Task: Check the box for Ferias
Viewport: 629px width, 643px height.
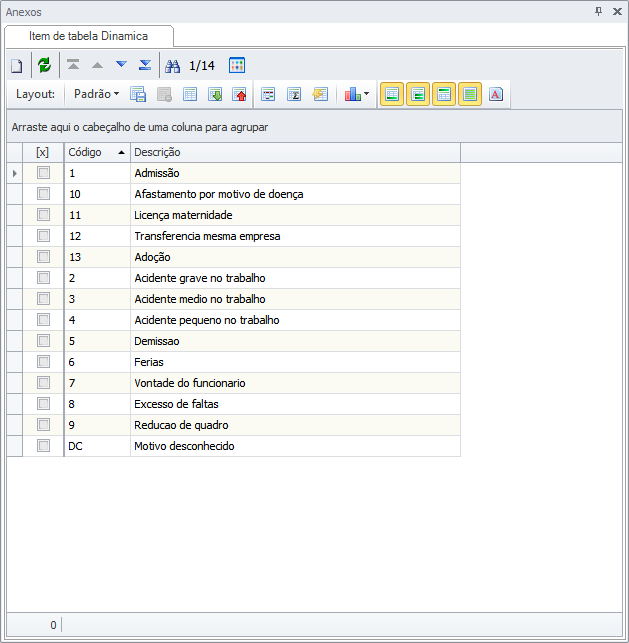Action: (43, 362)
